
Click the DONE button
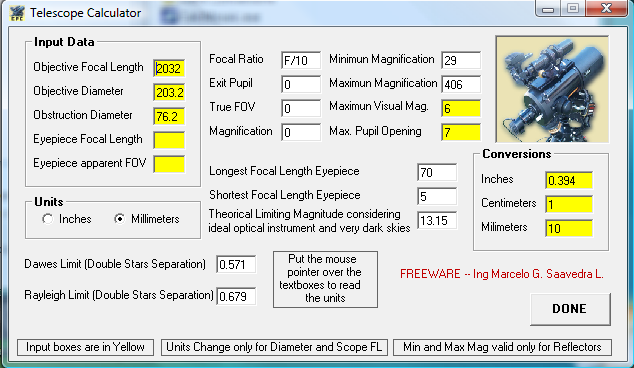[x=570, y=309]
